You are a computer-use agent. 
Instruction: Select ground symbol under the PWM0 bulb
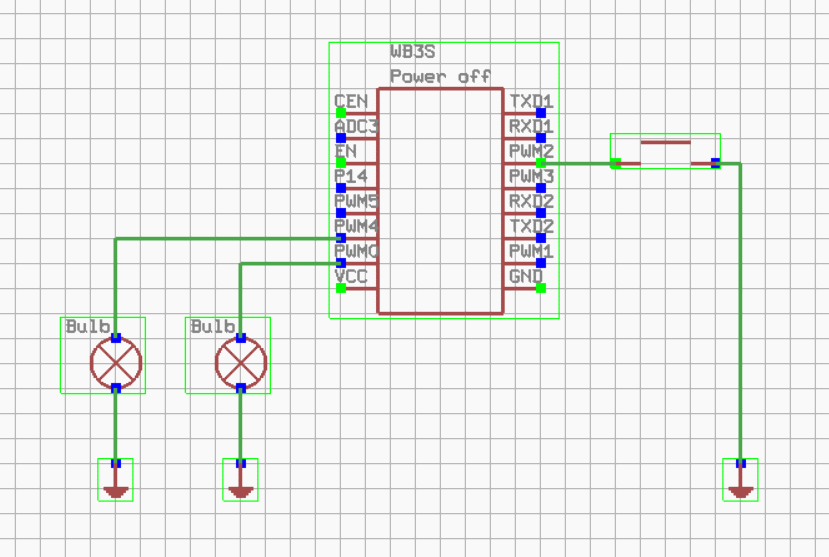tap(241, 480)
